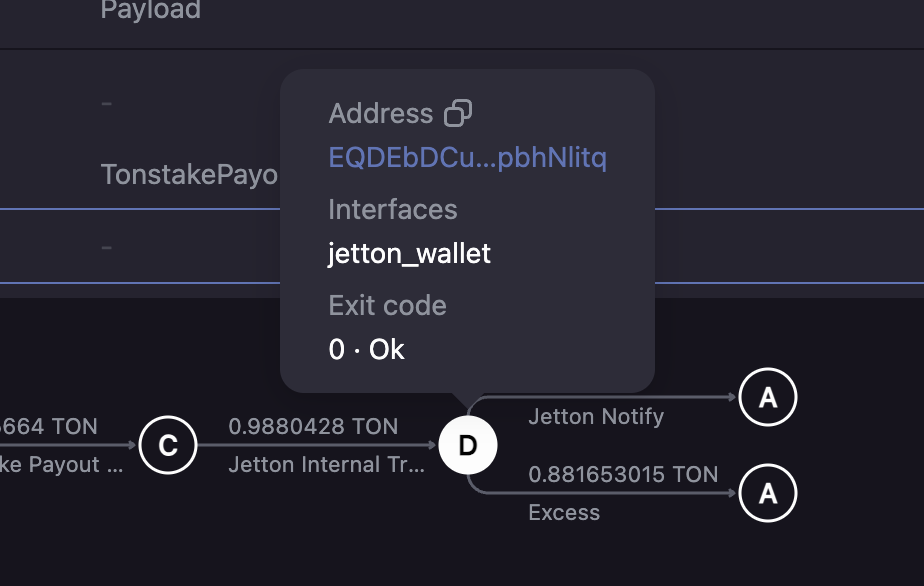
Task: Click the Interfaces heading in the tooltip
Action: 392,209
